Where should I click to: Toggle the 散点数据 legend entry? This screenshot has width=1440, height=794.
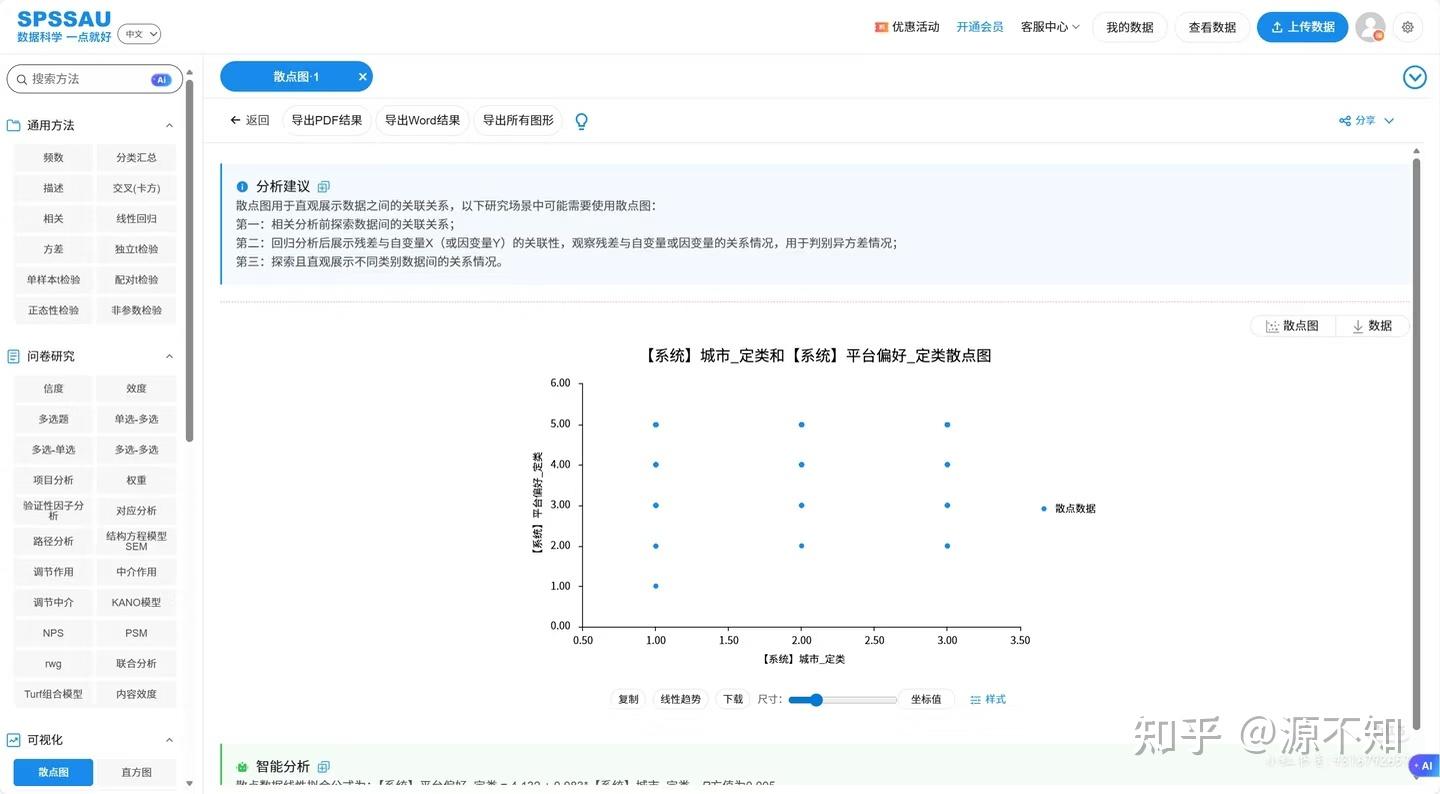coord(1068,509)
